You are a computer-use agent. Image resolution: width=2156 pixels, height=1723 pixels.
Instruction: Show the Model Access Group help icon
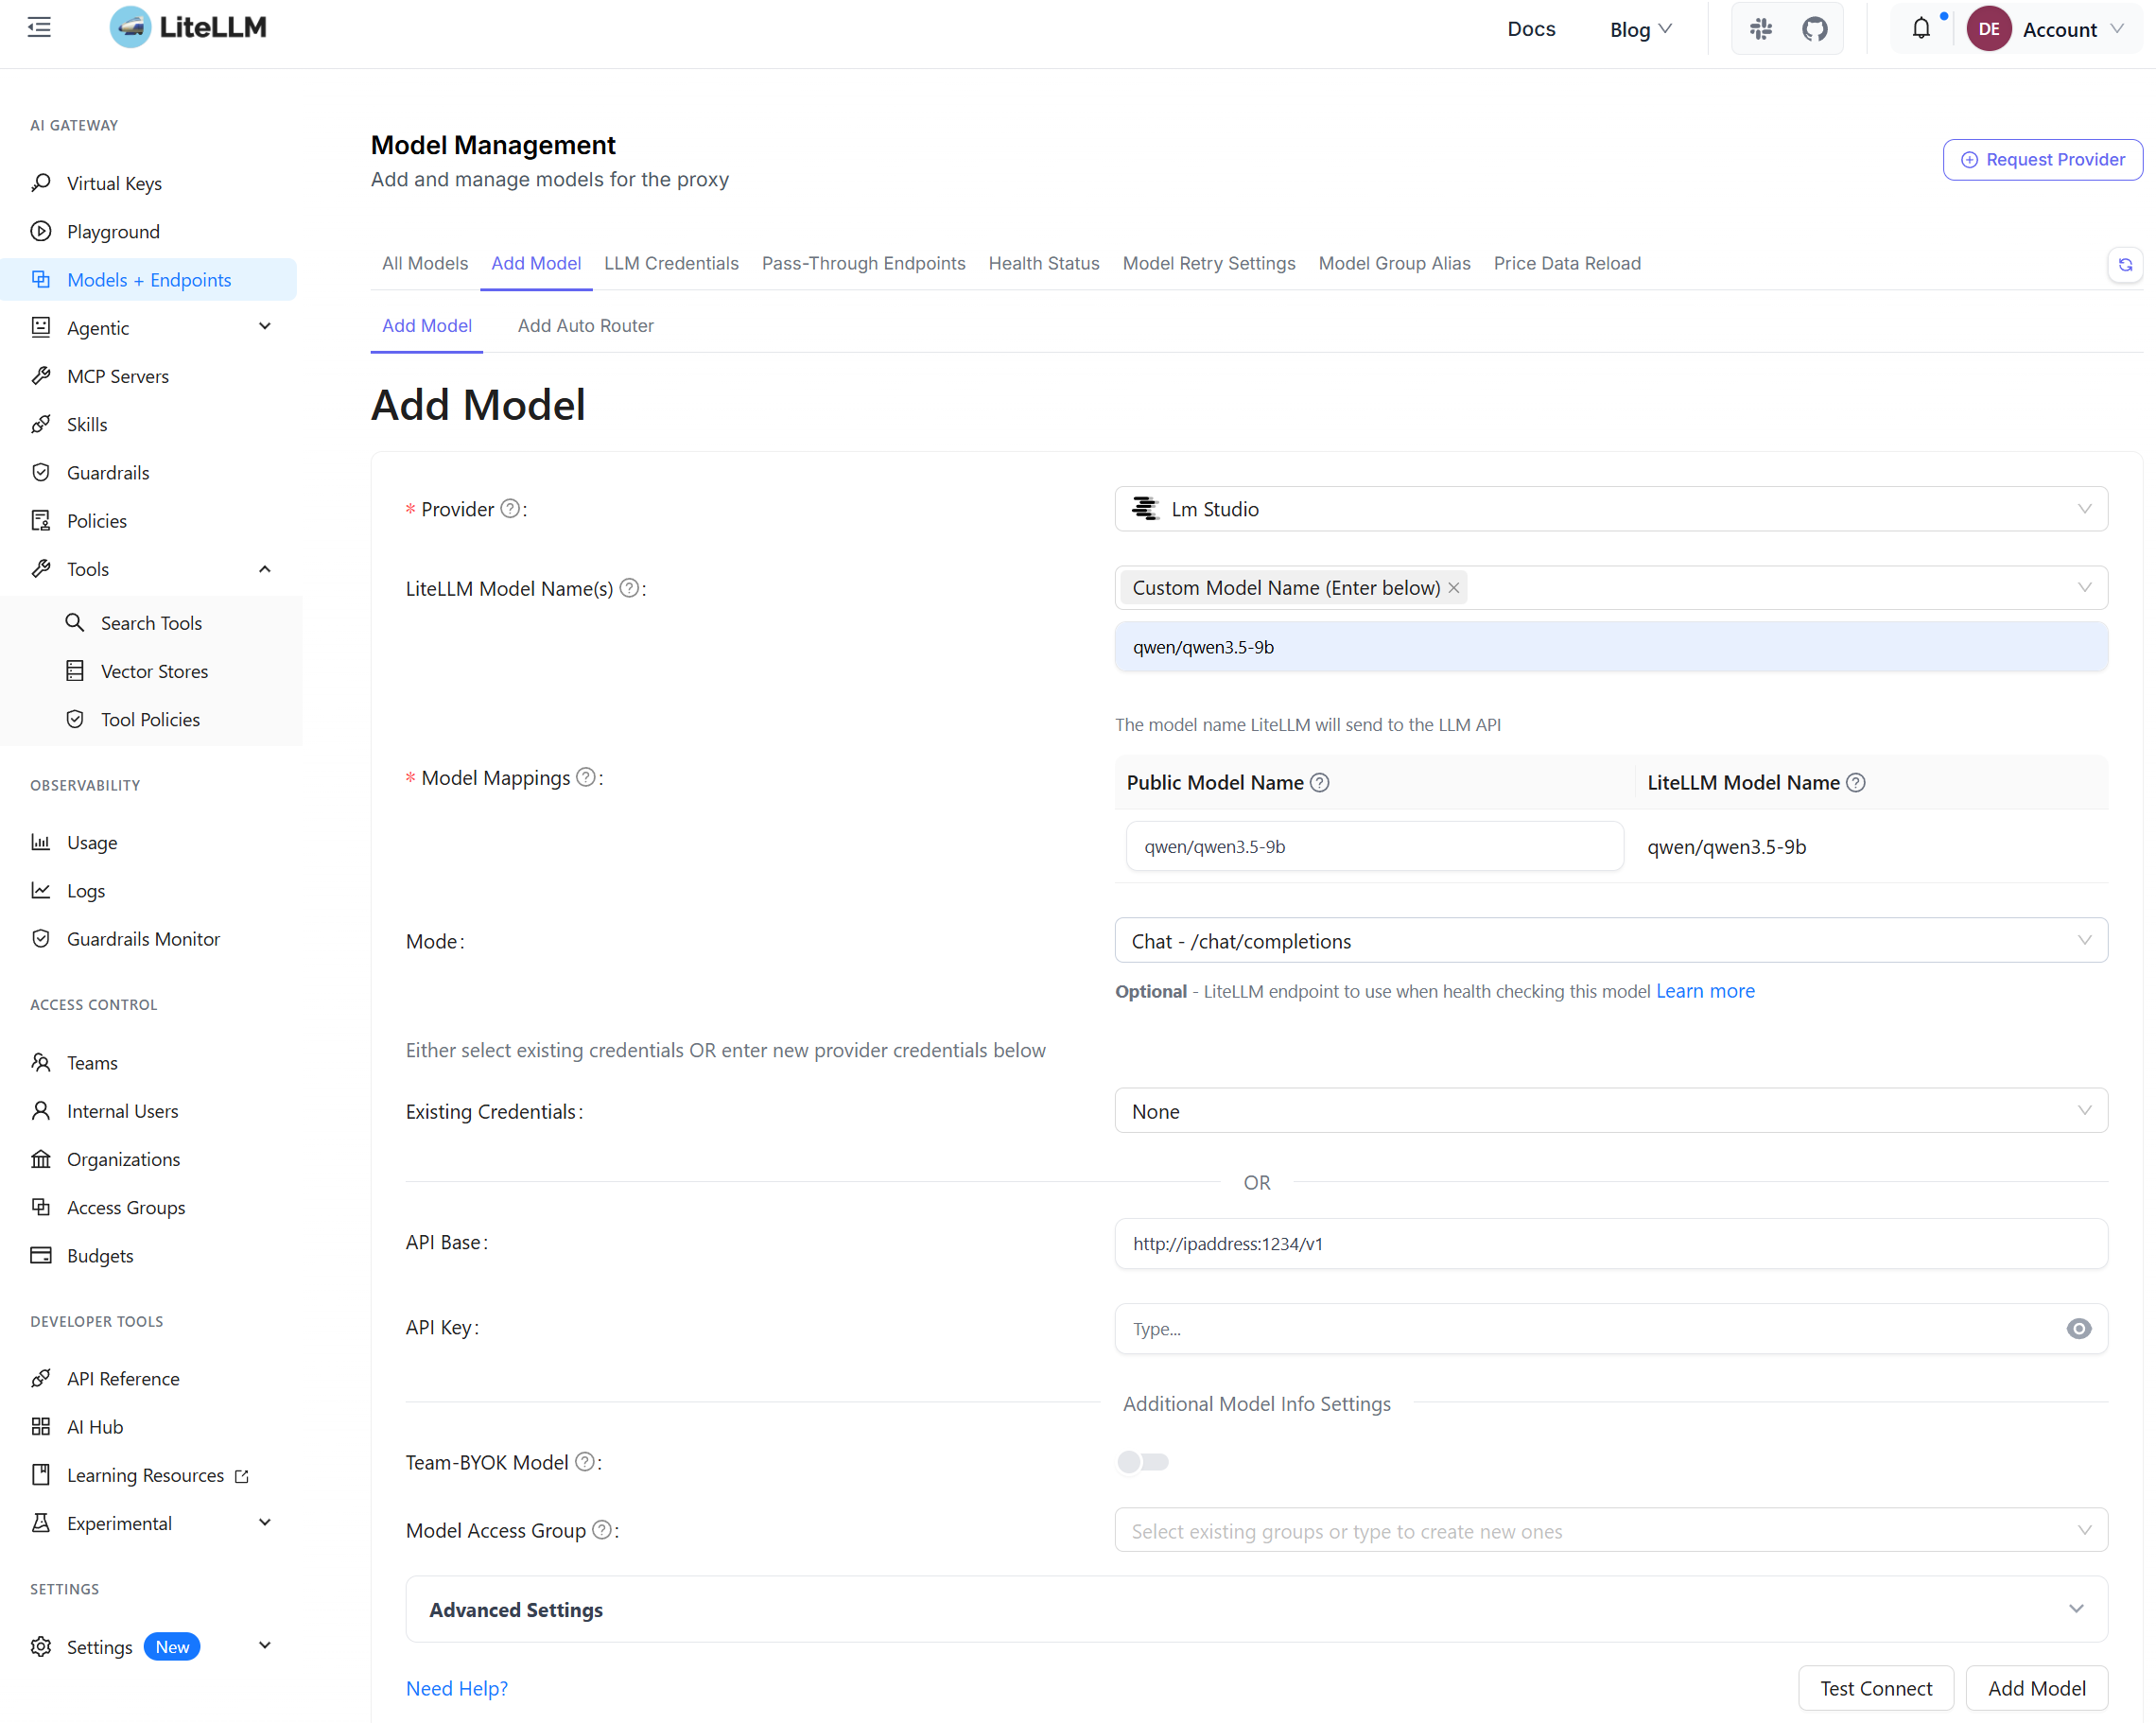point(602,1530)
